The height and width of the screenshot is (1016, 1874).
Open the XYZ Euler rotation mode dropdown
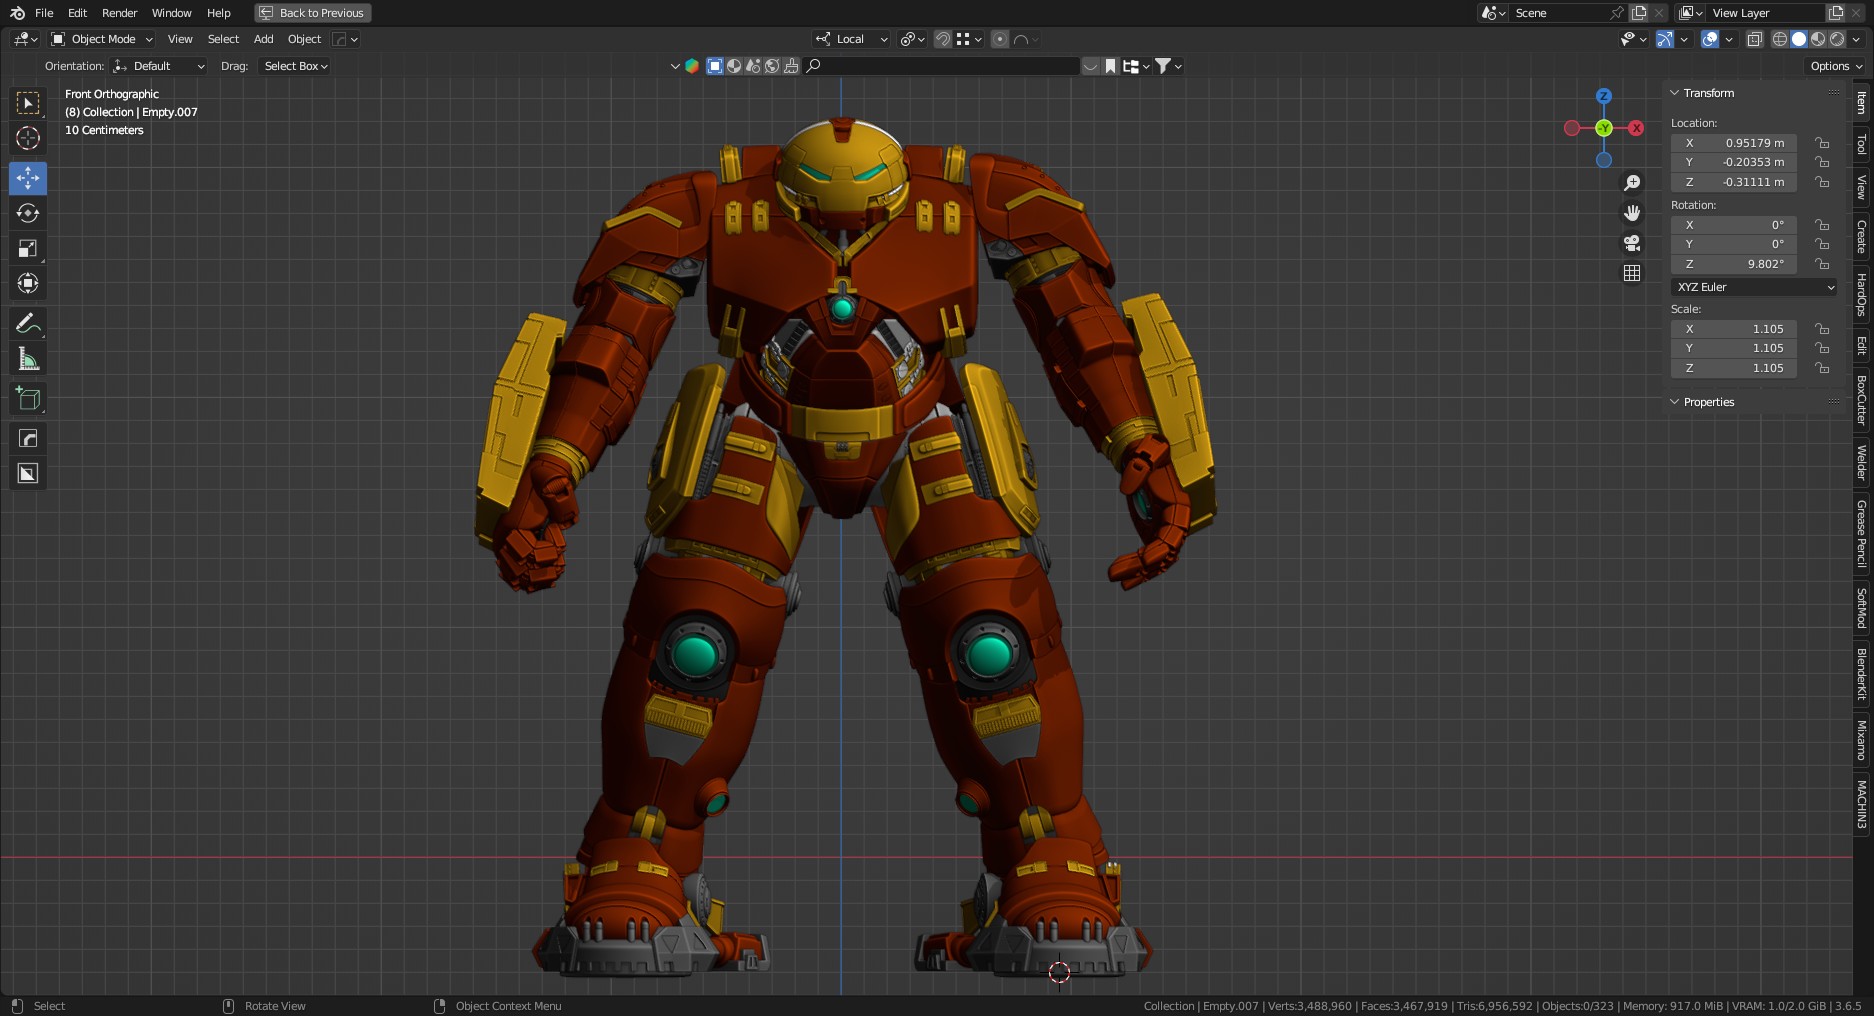1754,287
